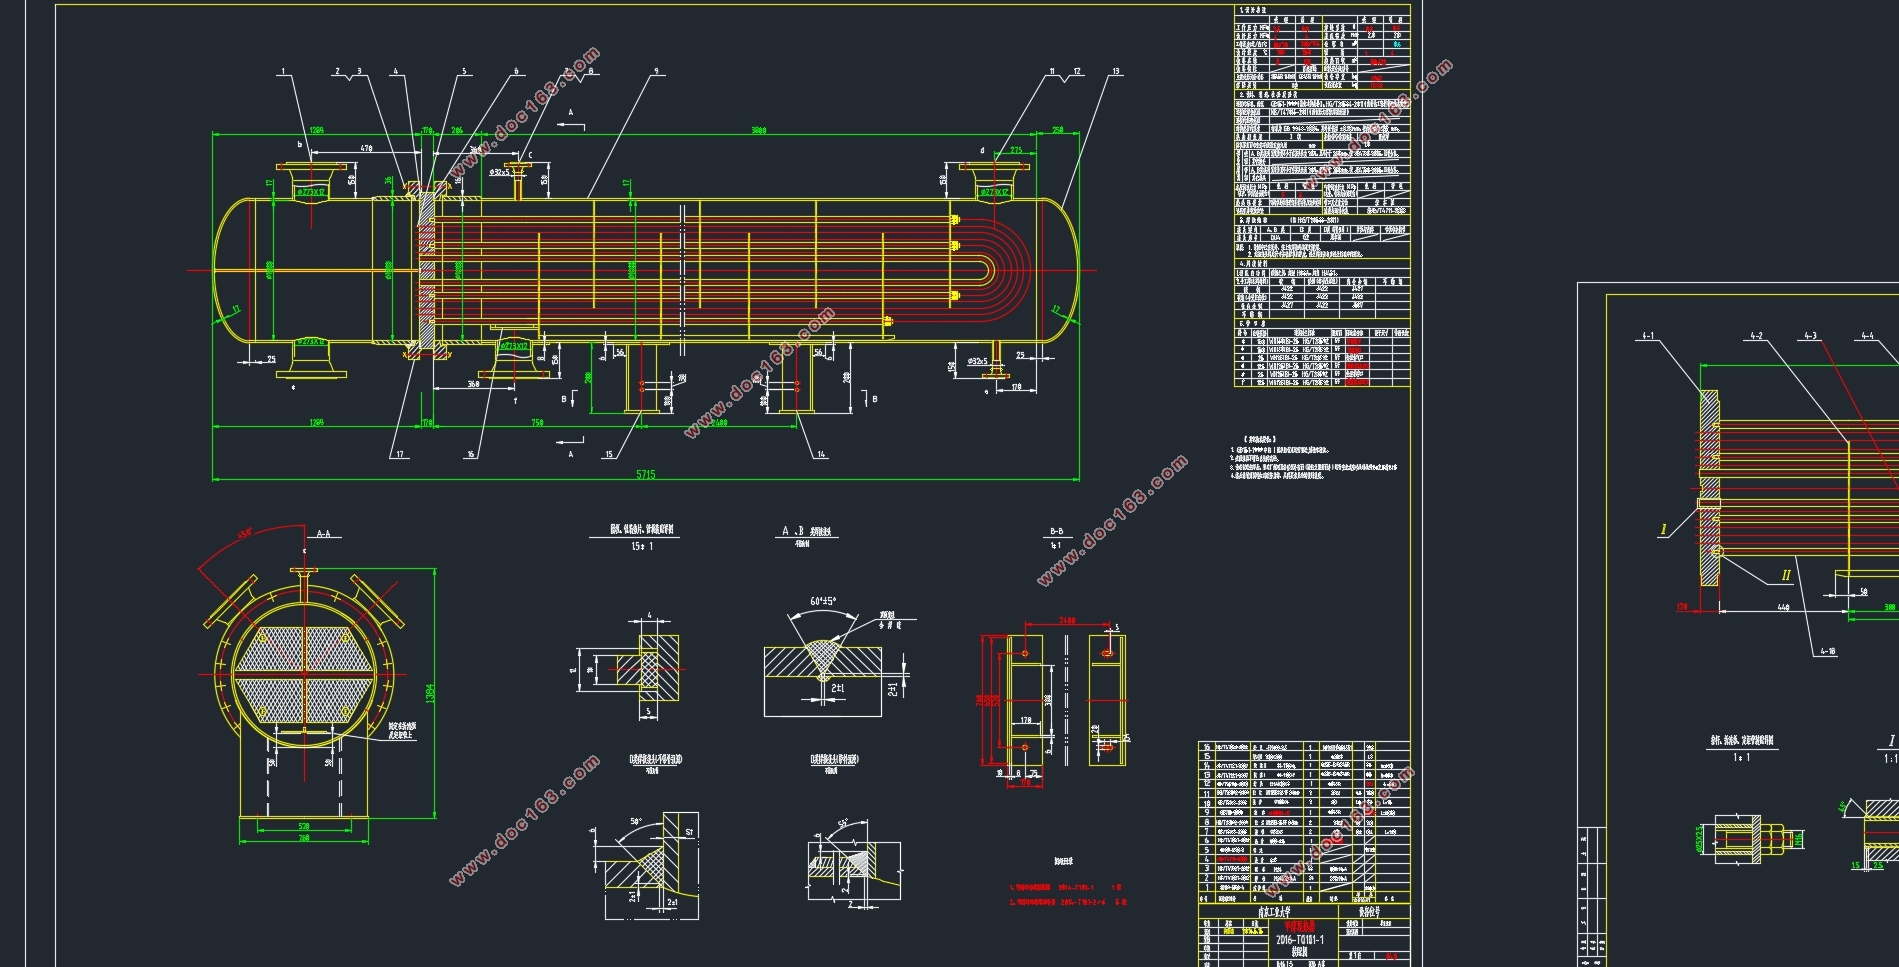Click the detail label II on right drawing
Screen dimensions: 1899x967
(x=1786, y=576)
